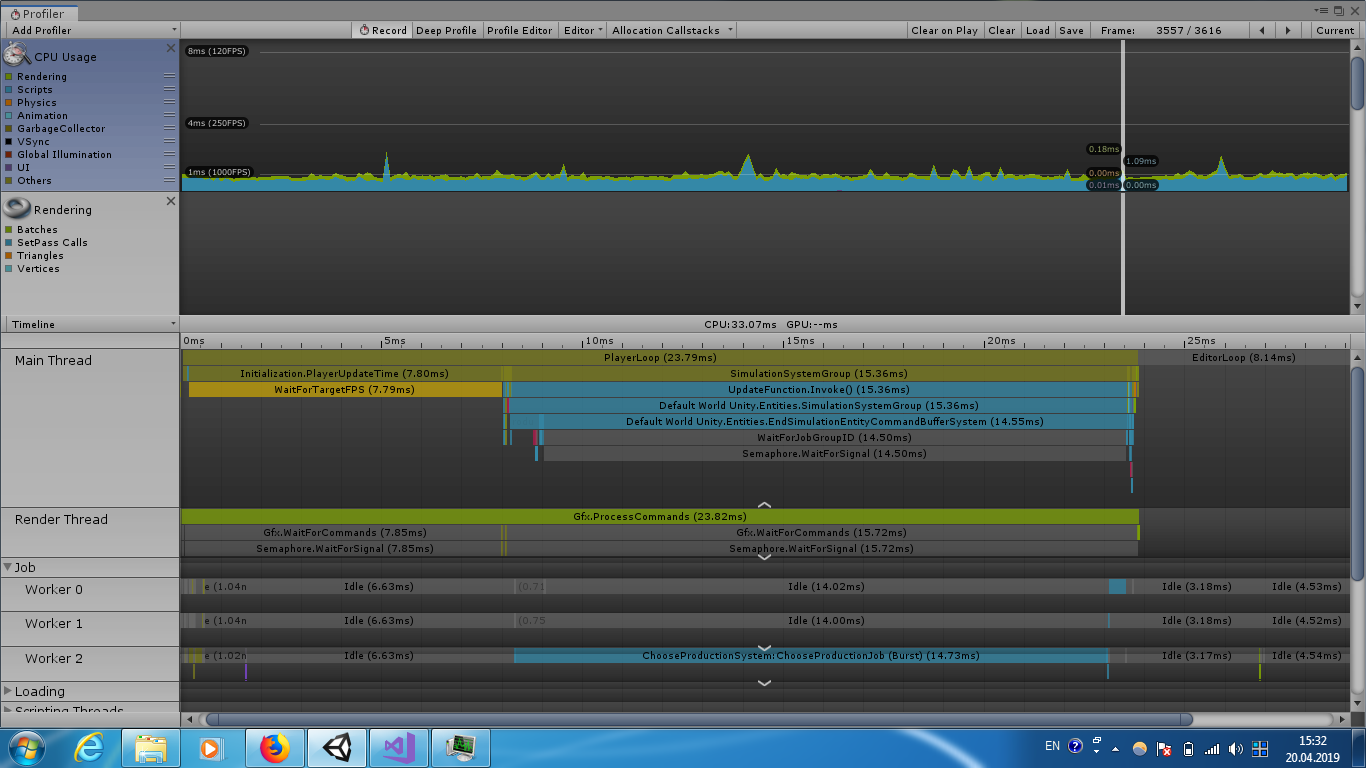Click the CPU Usage stopwatch icon

(x=17, y=55)
